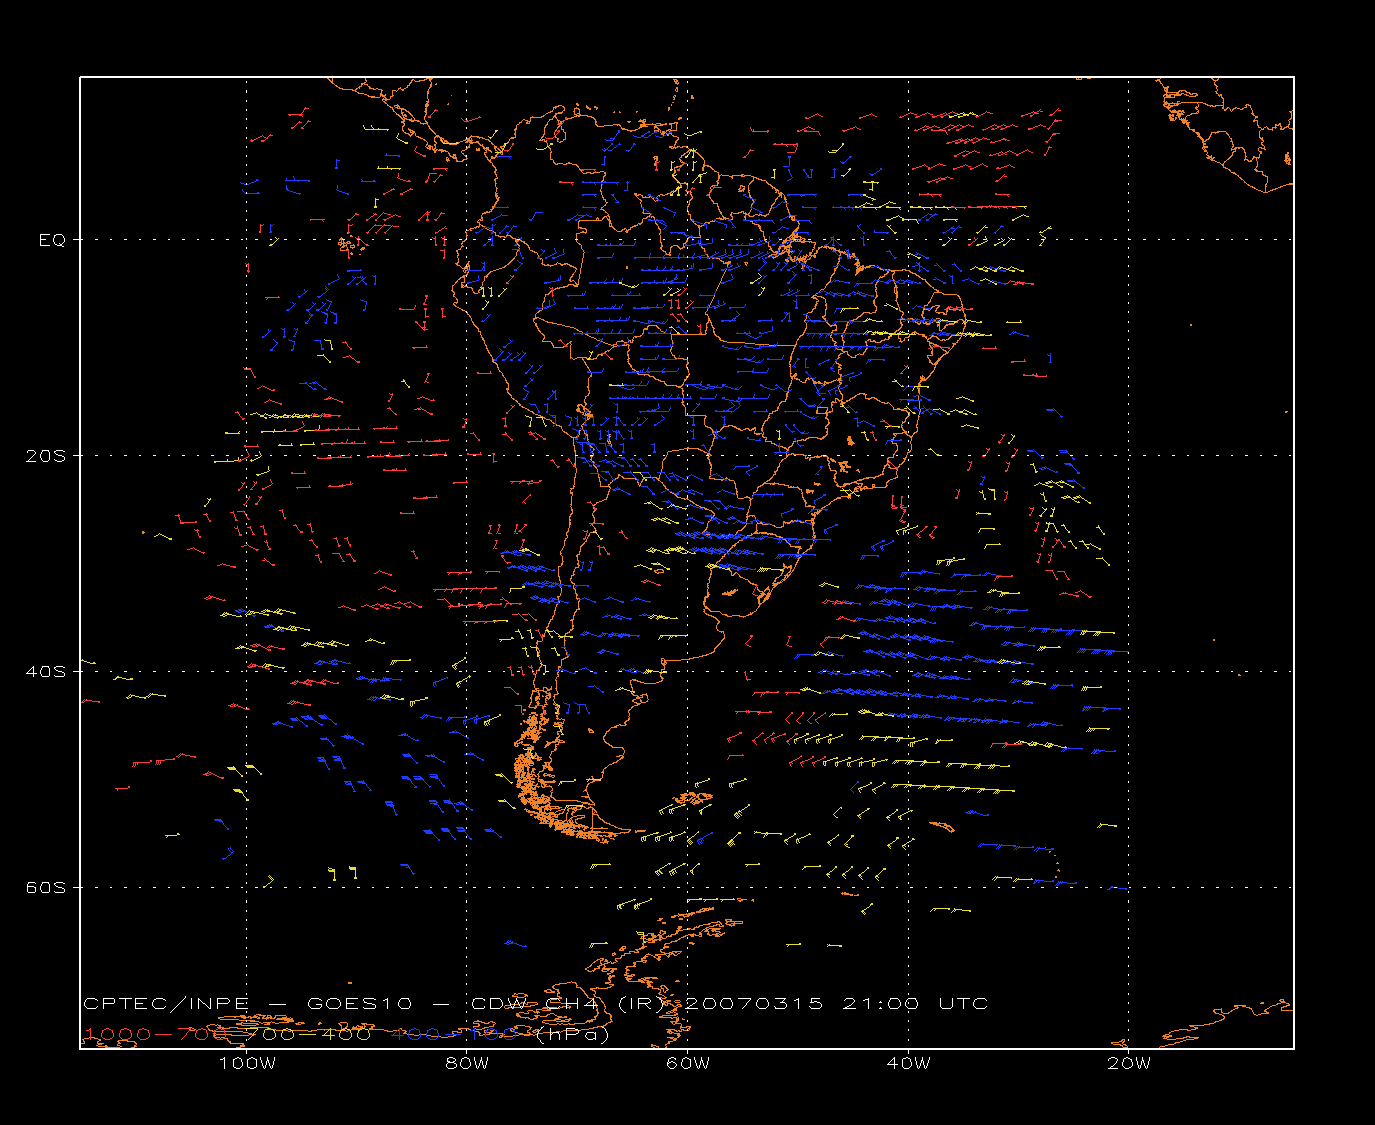Click the 20070315 date stamp

point(754,1004)
